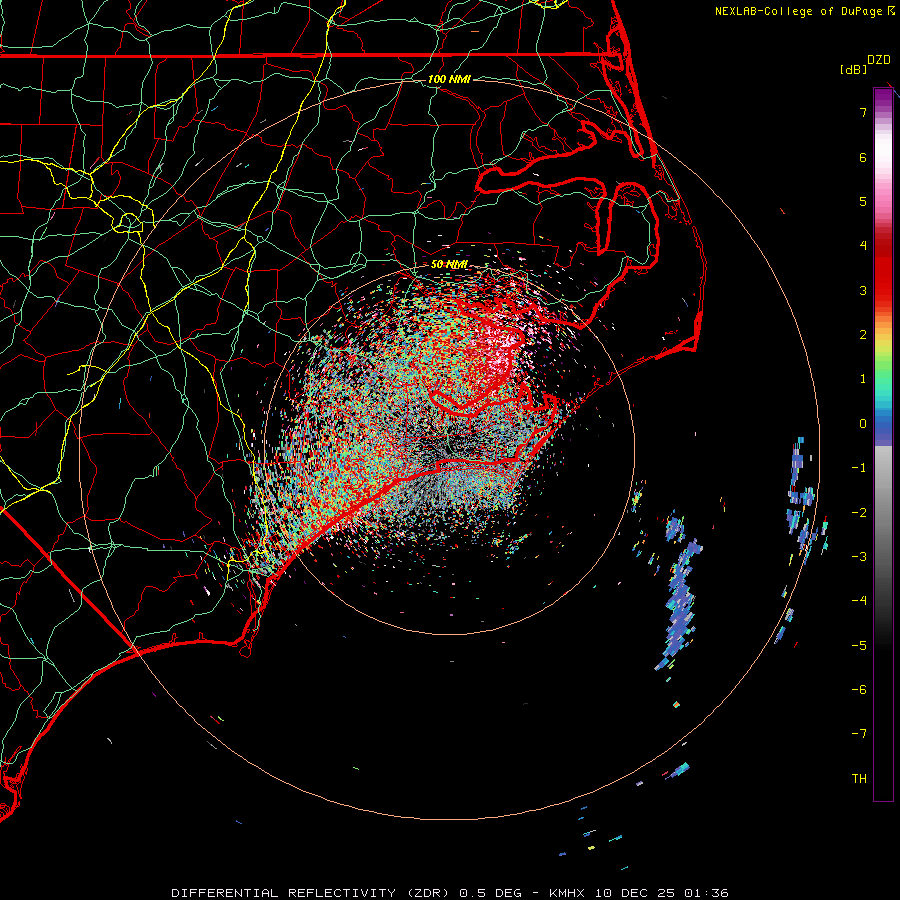The image size is (900, 900).
Task: Click the -2 dB tick label on the scale
Action: pos(859,513)
